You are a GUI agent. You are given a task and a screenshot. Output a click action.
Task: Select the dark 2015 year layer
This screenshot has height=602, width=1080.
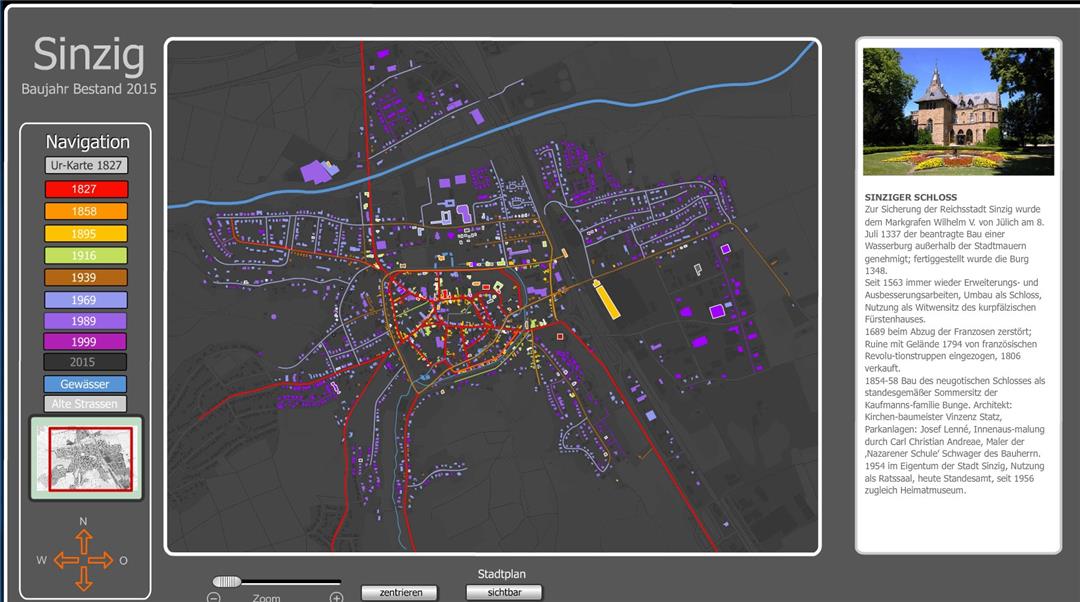pos(85,362)
